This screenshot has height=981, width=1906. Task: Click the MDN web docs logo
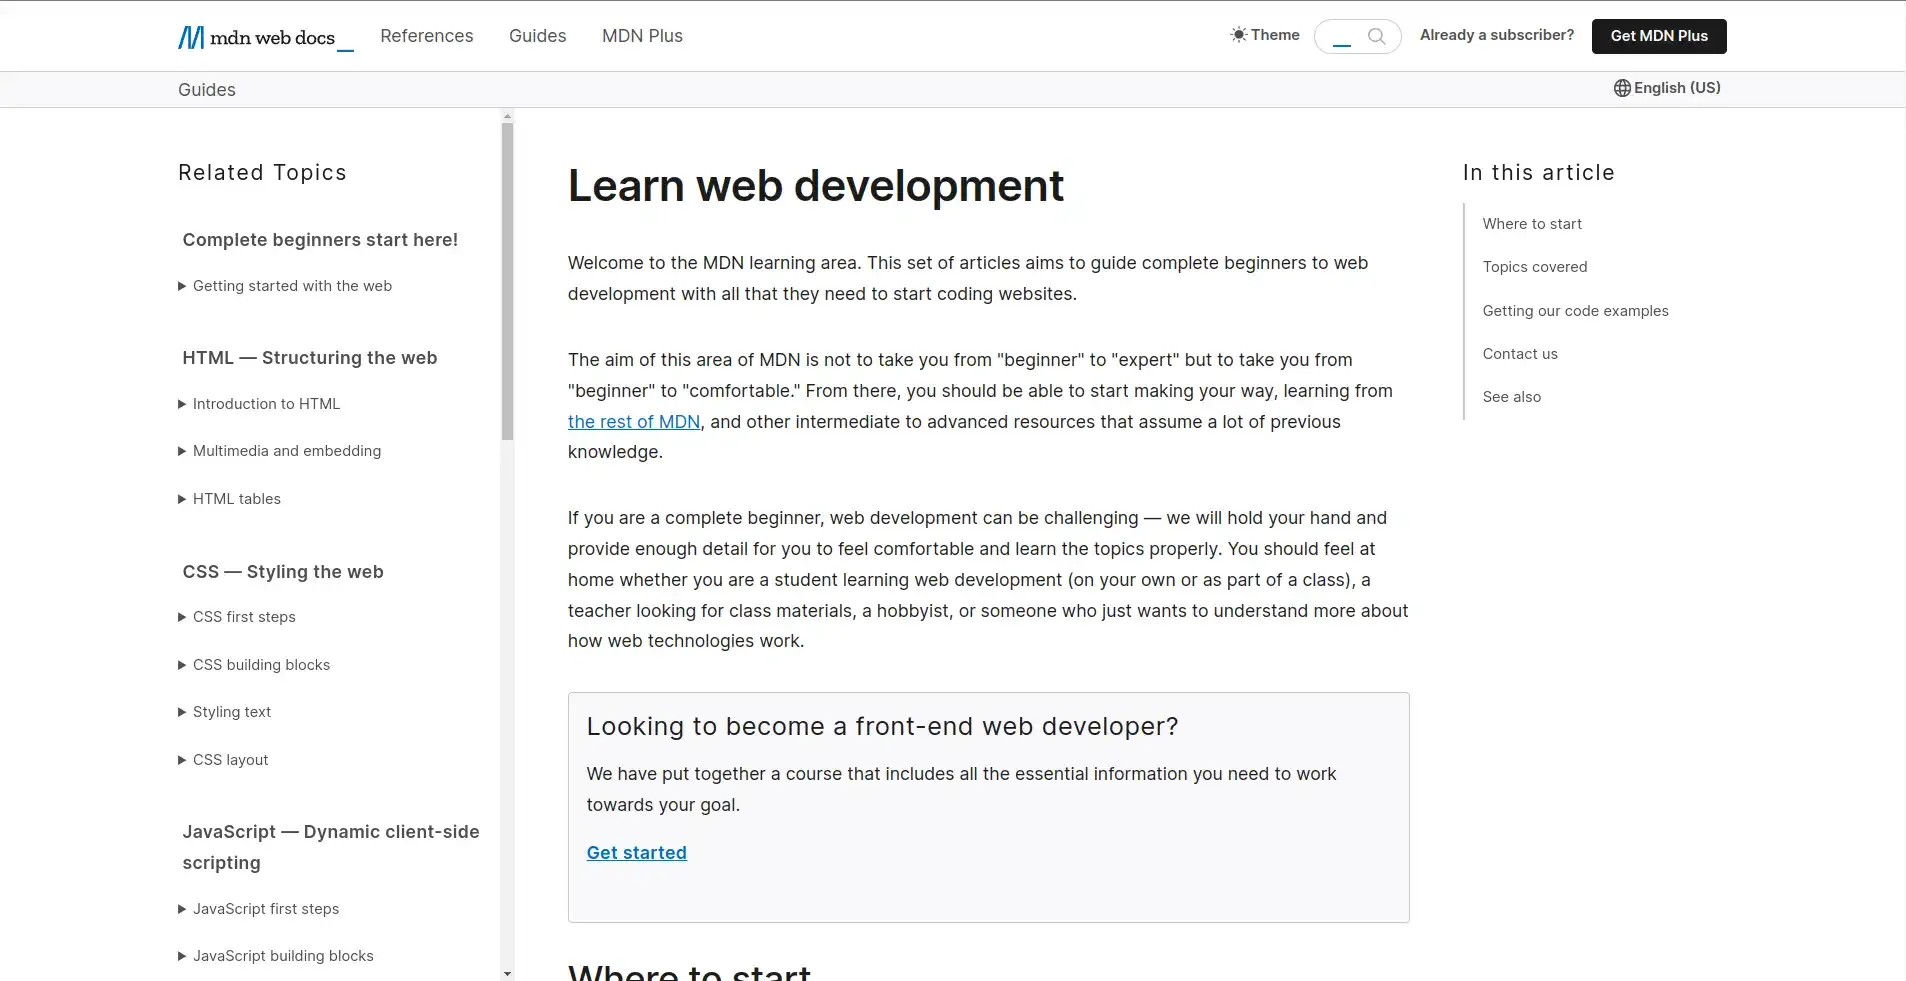click(263, 36)
